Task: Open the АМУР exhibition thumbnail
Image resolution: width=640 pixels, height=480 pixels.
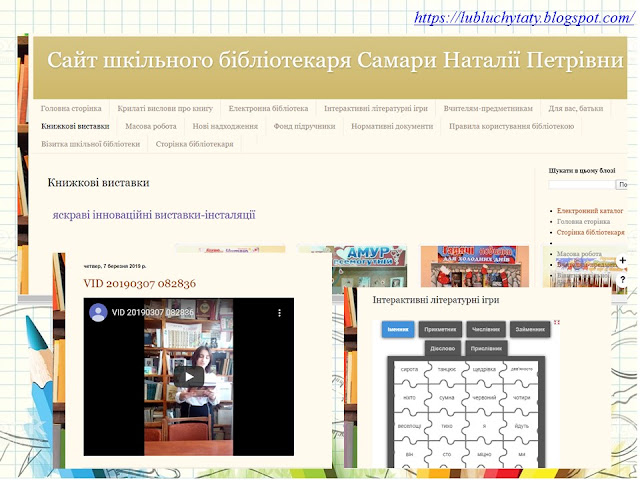Action: [370, 269]
